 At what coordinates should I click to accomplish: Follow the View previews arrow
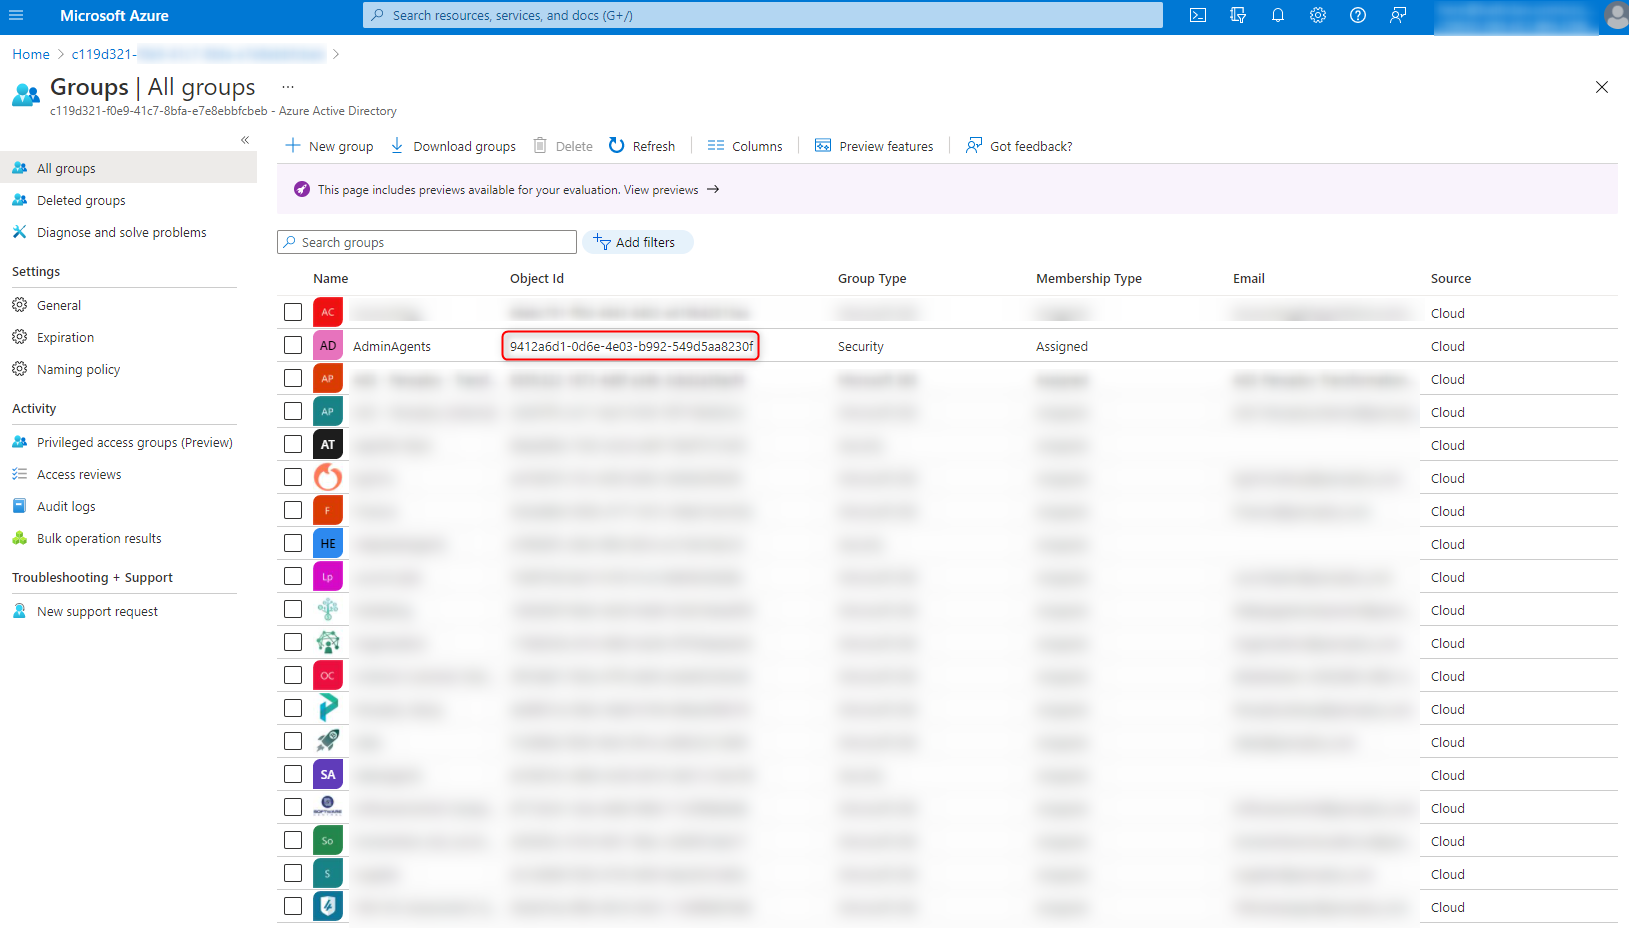pyautogui.click(x=713, y=189)
